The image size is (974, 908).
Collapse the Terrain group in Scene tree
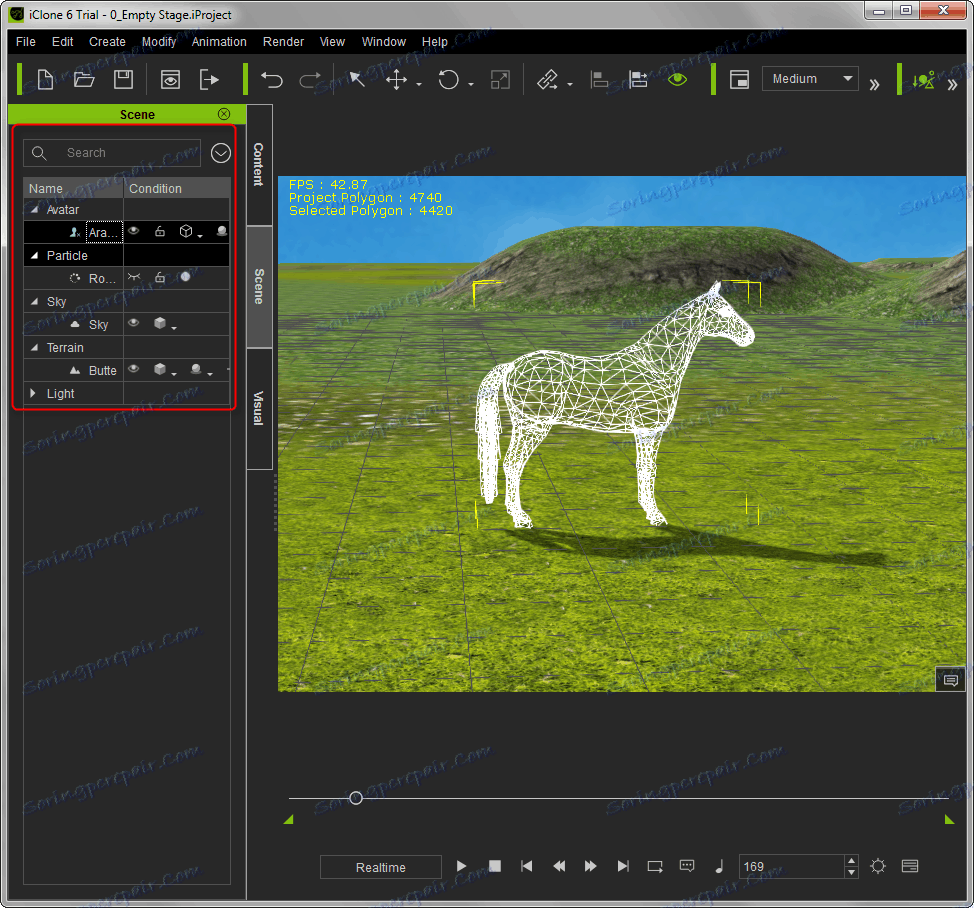[x=35, y=348]
